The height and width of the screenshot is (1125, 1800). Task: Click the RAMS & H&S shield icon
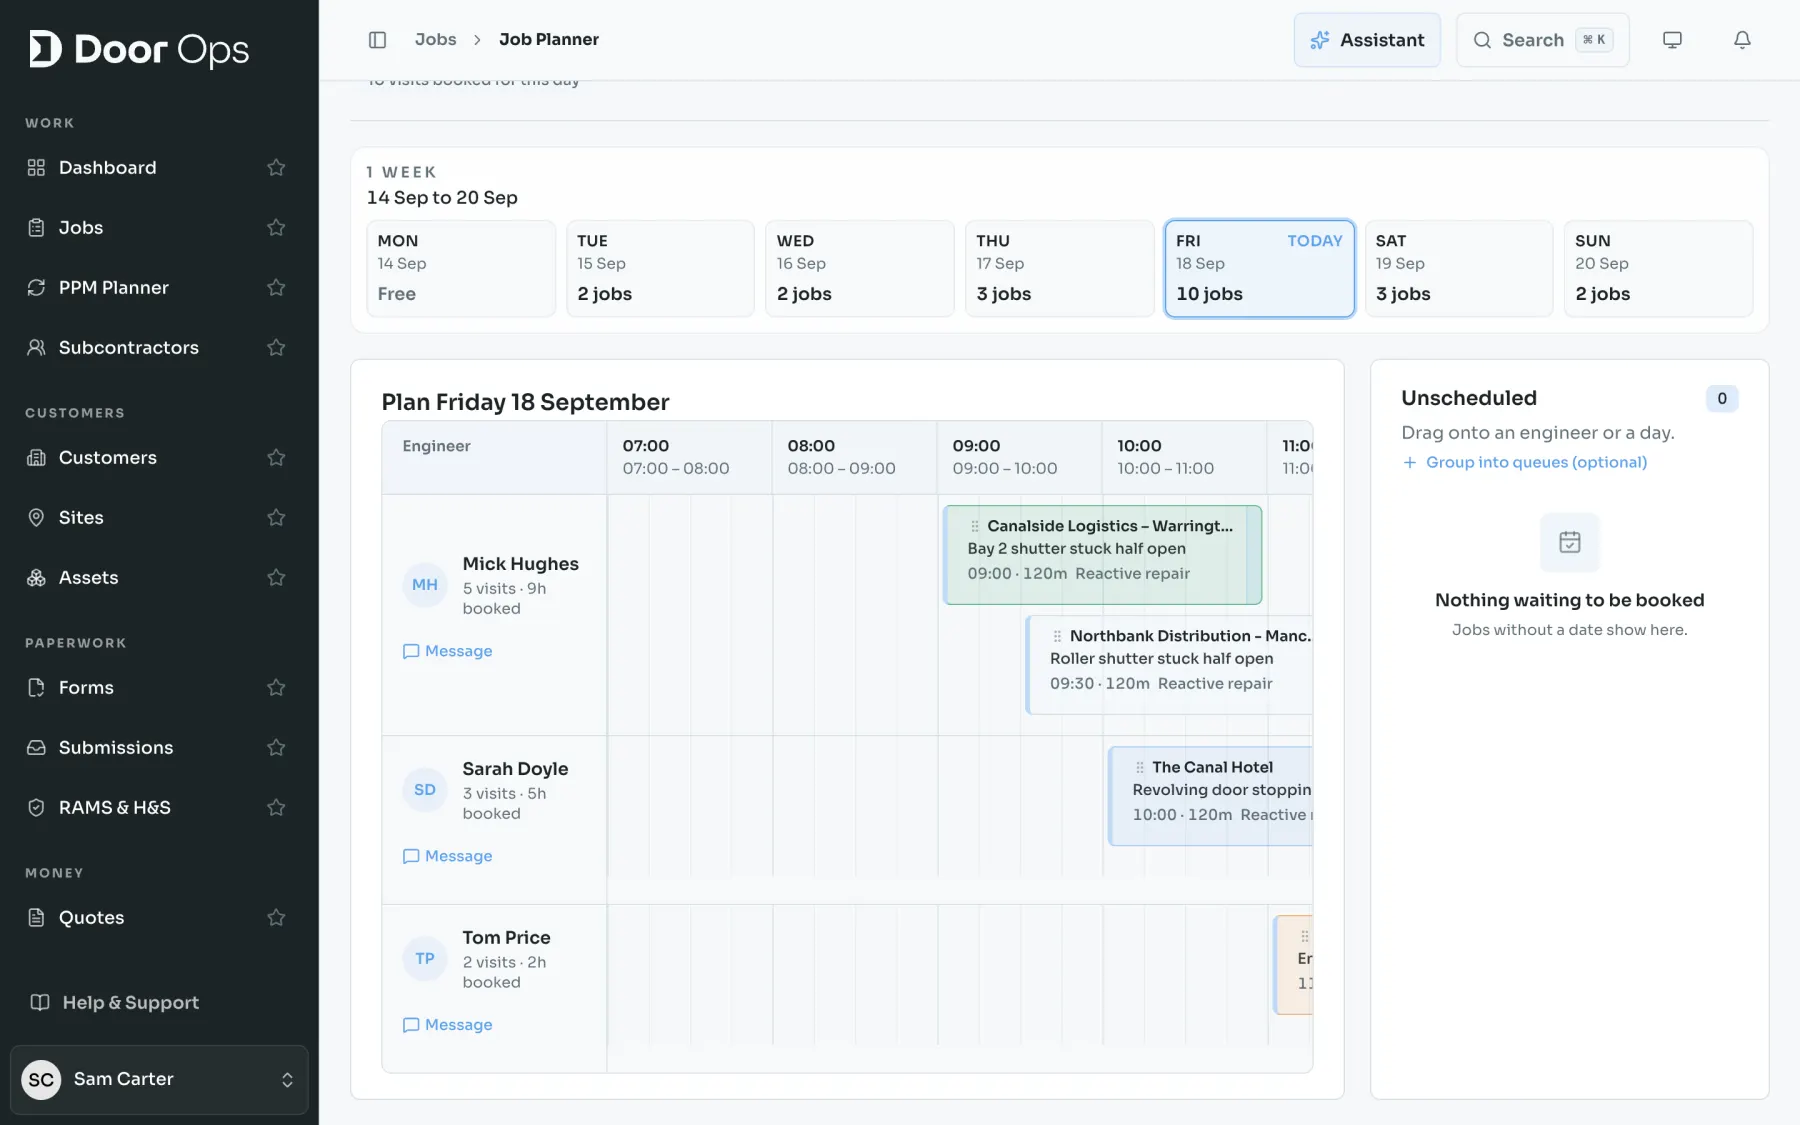pos(36,807)
